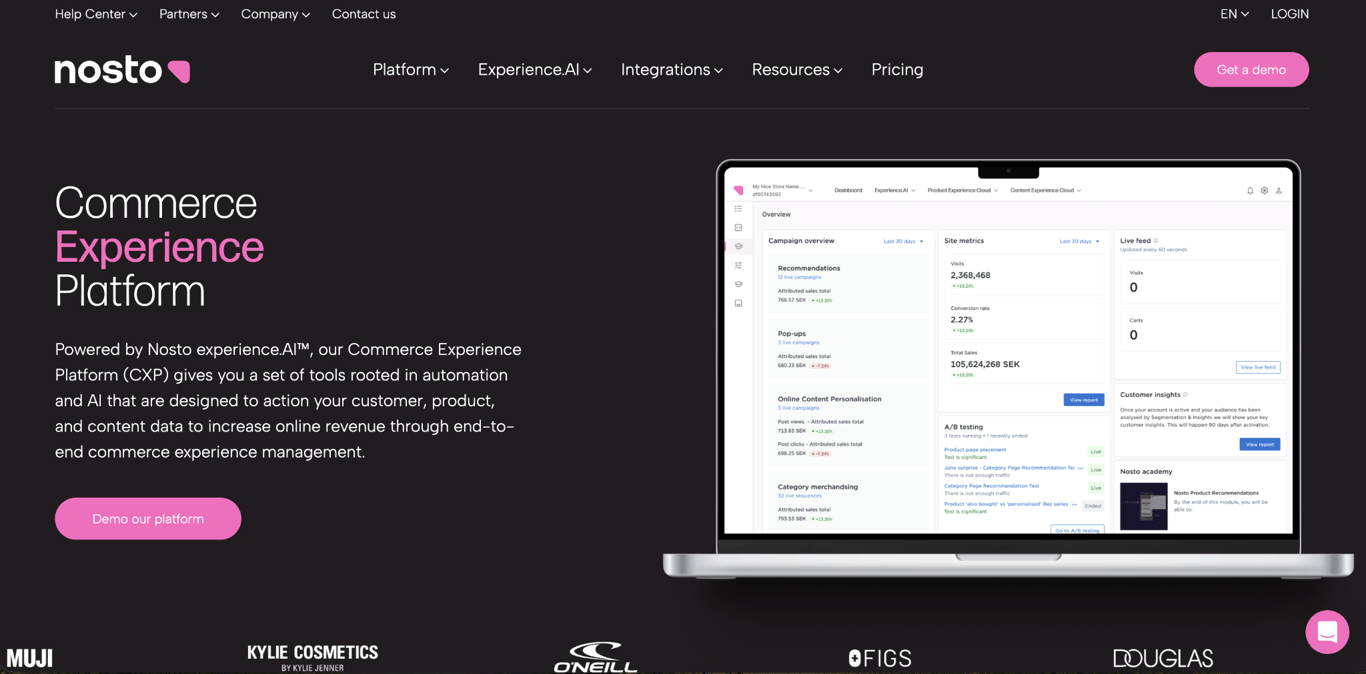Expand the Resources navigation menu

[797, 69]
